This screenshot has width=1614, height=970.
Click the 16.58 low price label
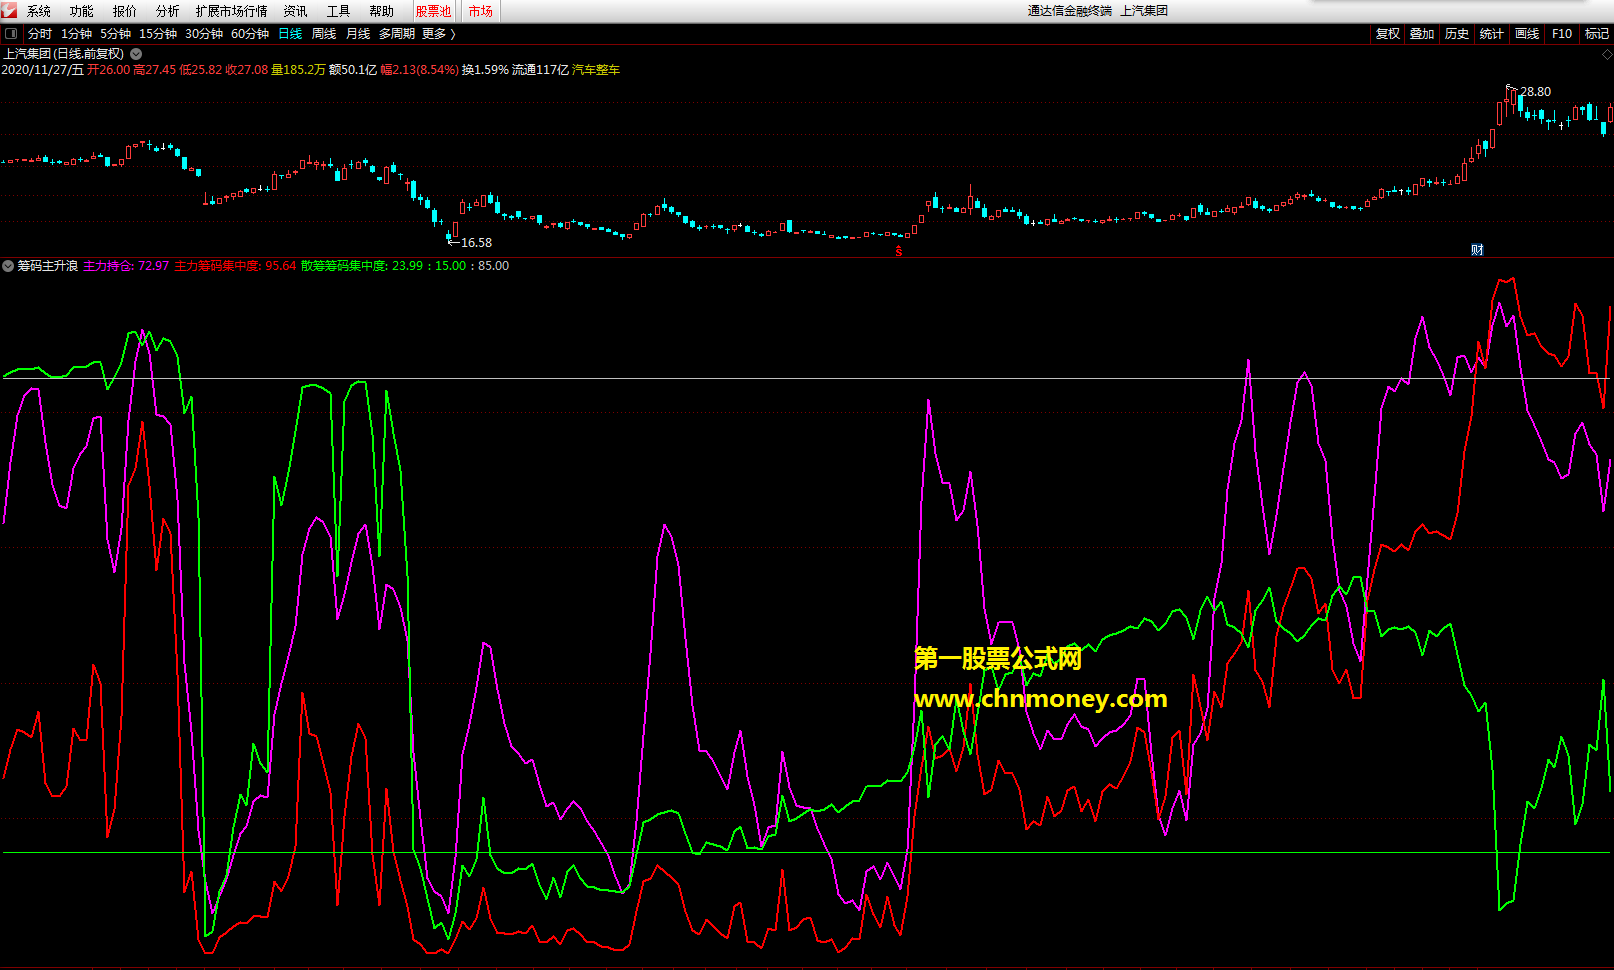[x=476, y=243]
